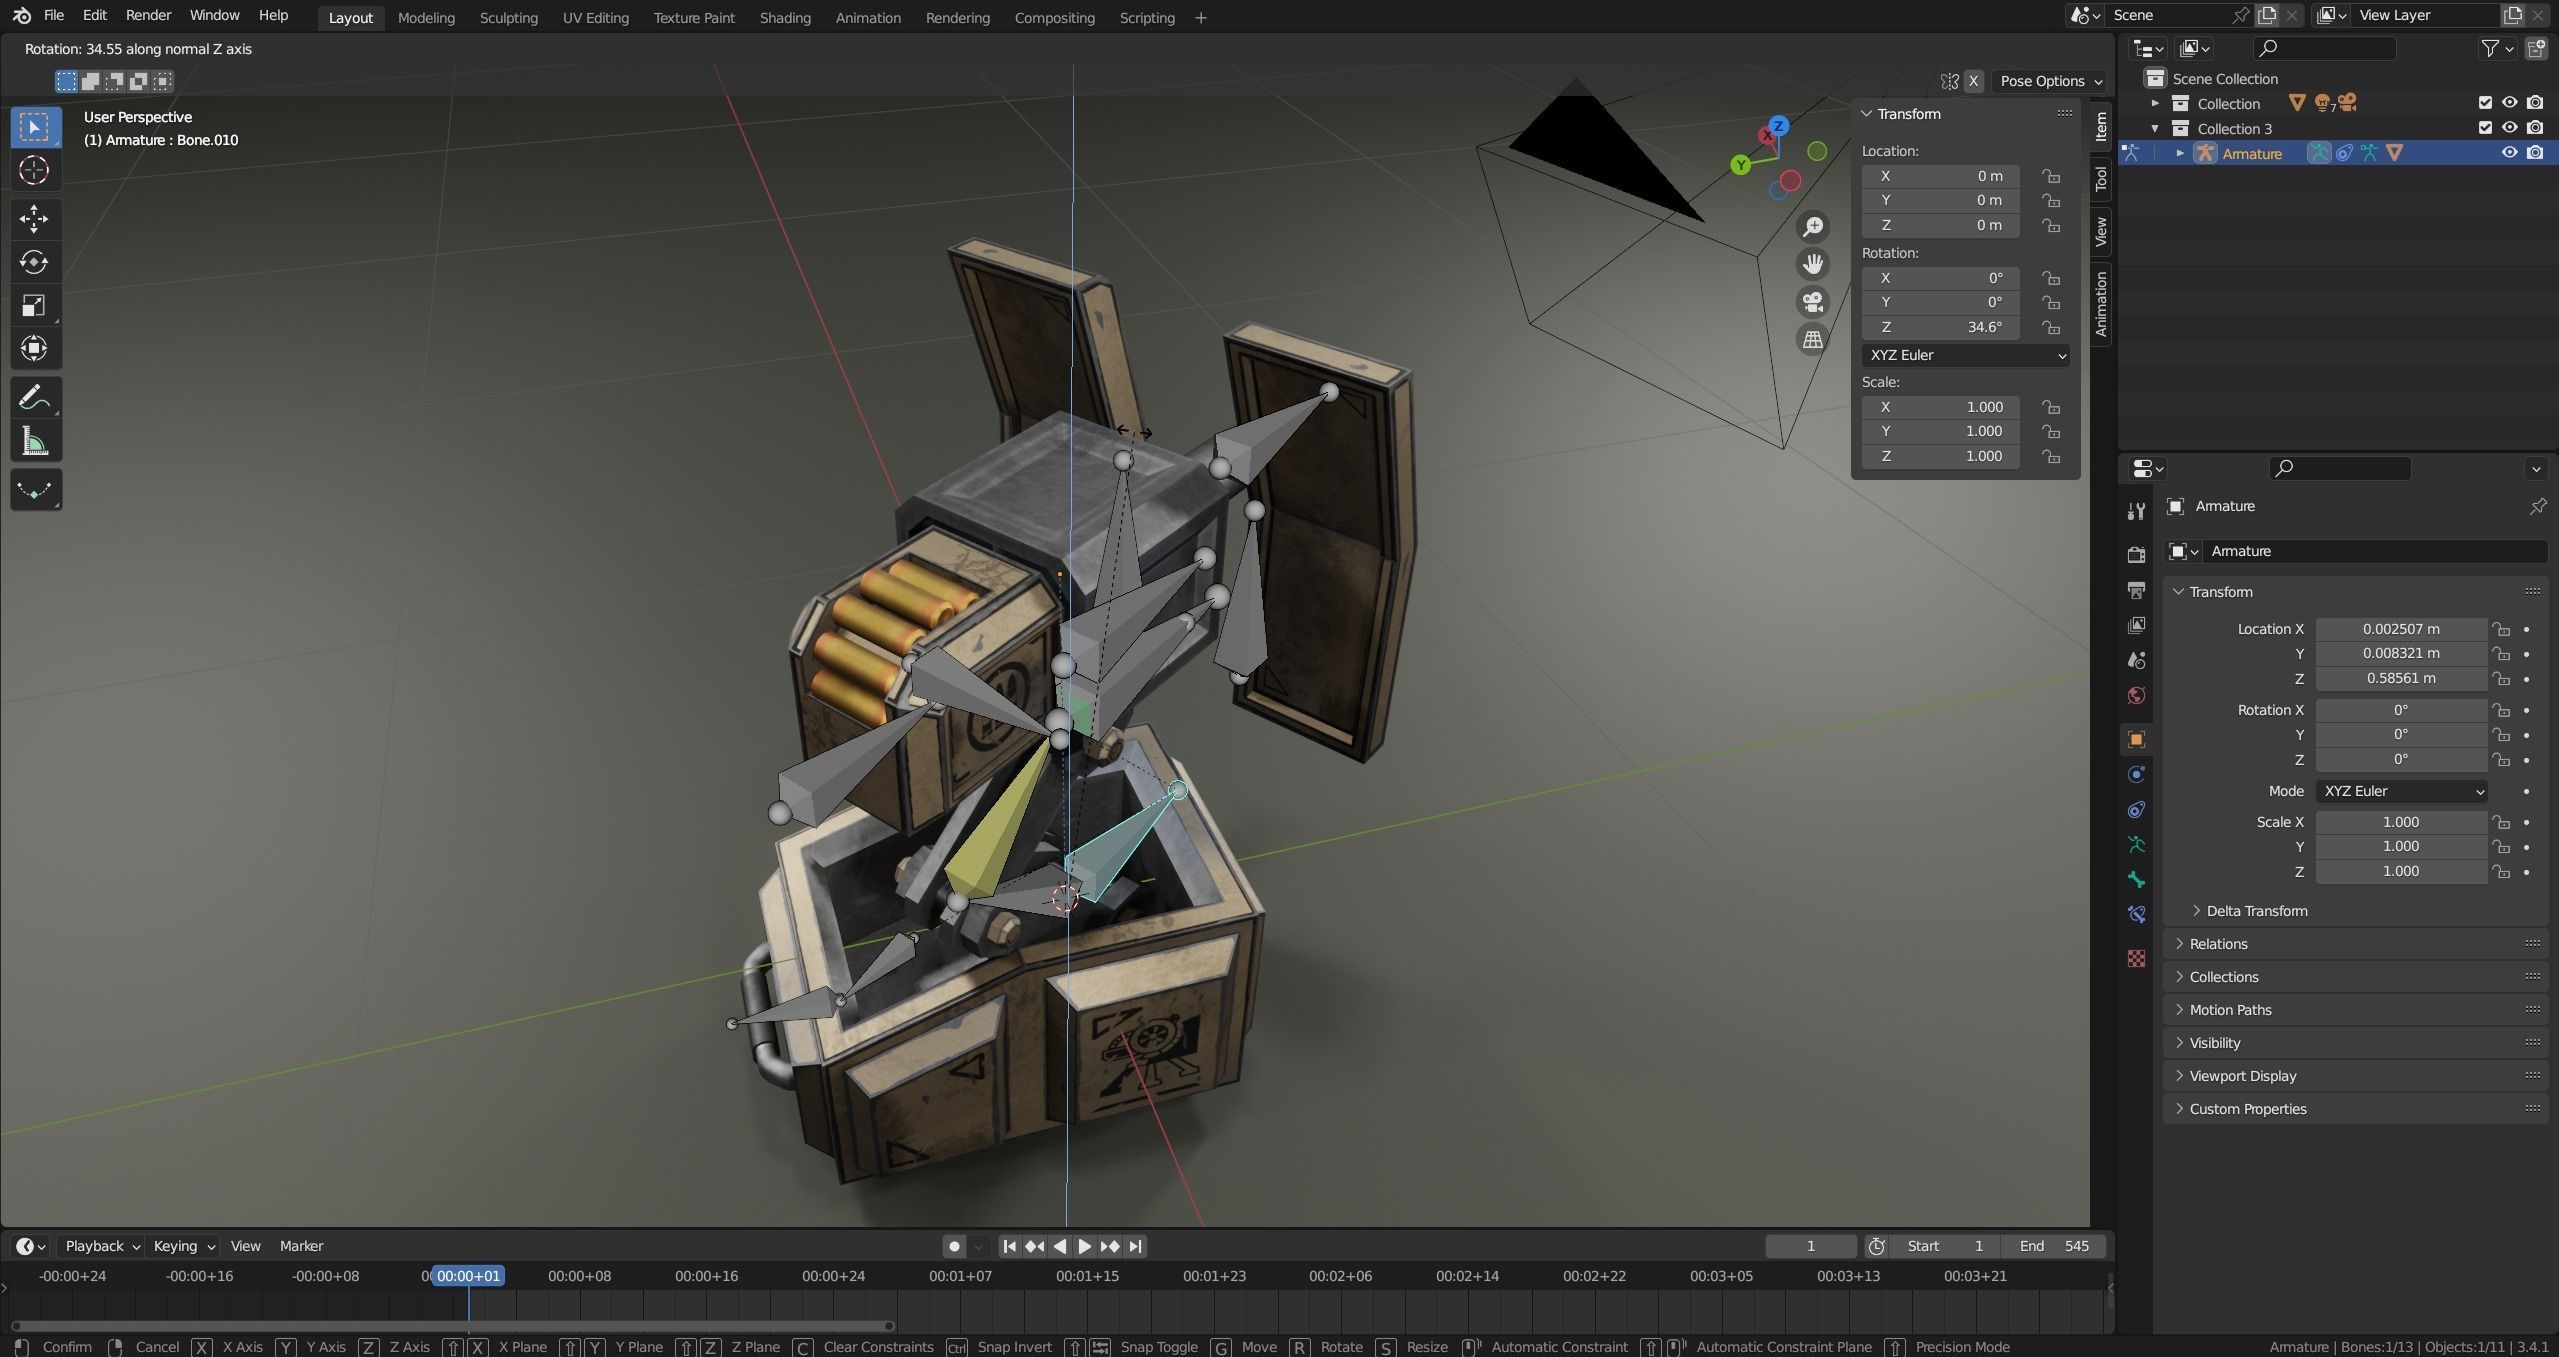Uncheck Collection exclude-from-view-layer checkbox

pyautogui.click(x=2485, y=103)
